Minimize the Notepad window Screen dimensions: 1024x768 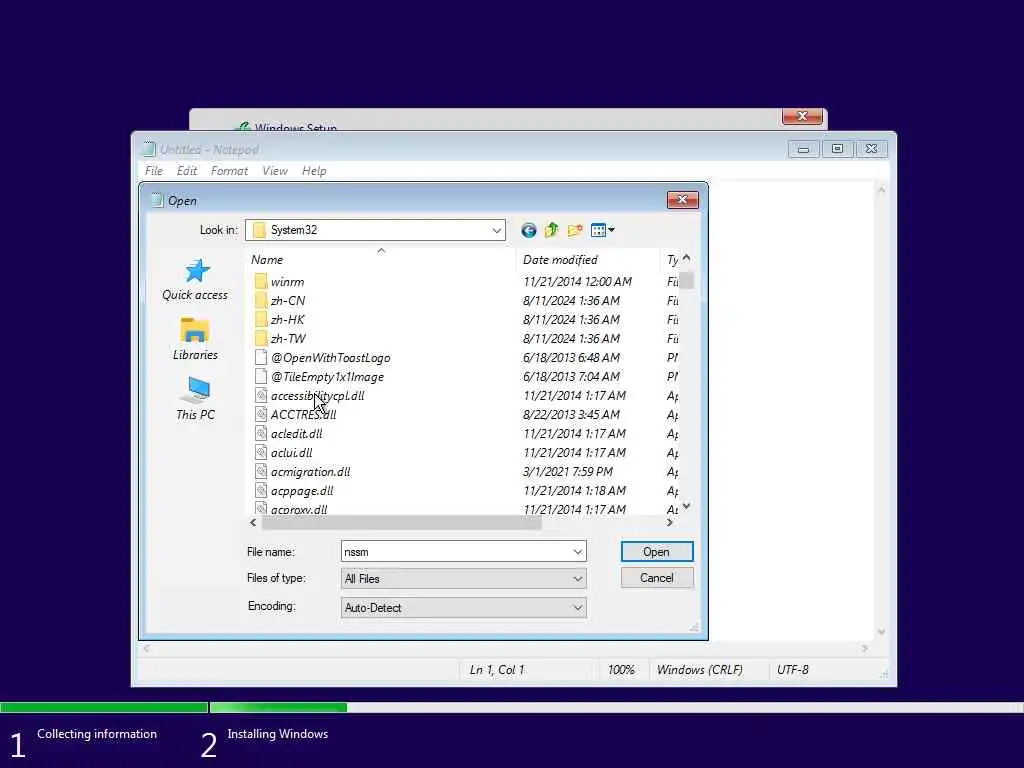pyautogui.click(x=803, y=149)
